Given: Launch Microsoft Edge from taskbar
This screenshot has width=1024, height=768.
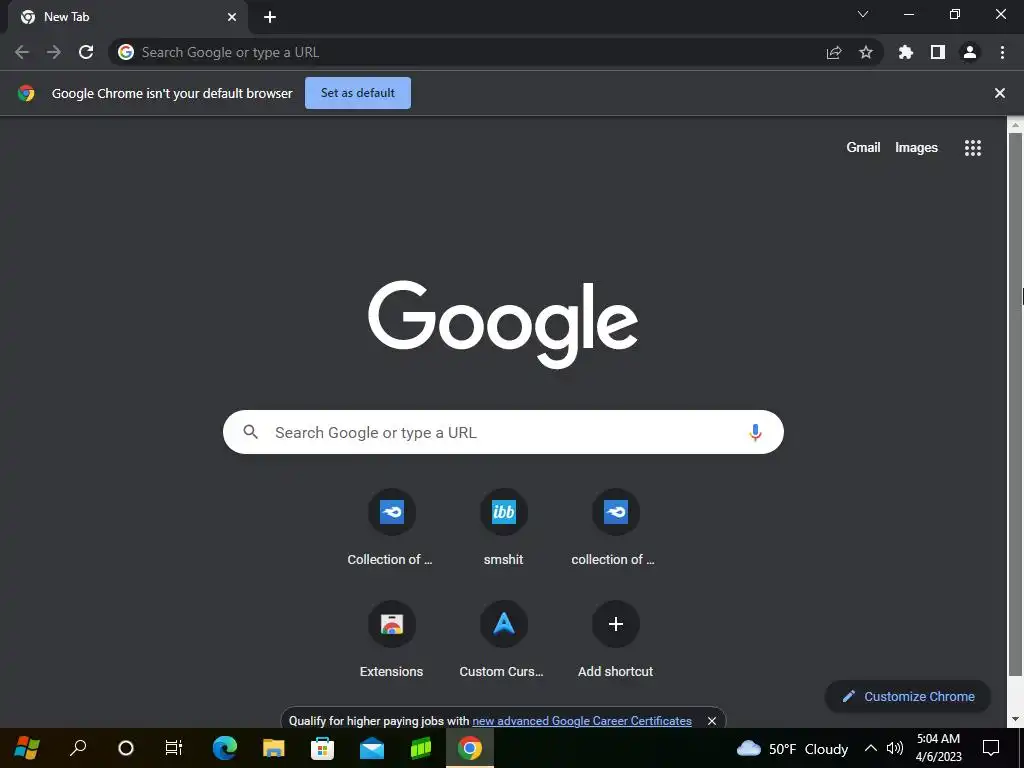Looking at the screenshot, I should 224,748.
